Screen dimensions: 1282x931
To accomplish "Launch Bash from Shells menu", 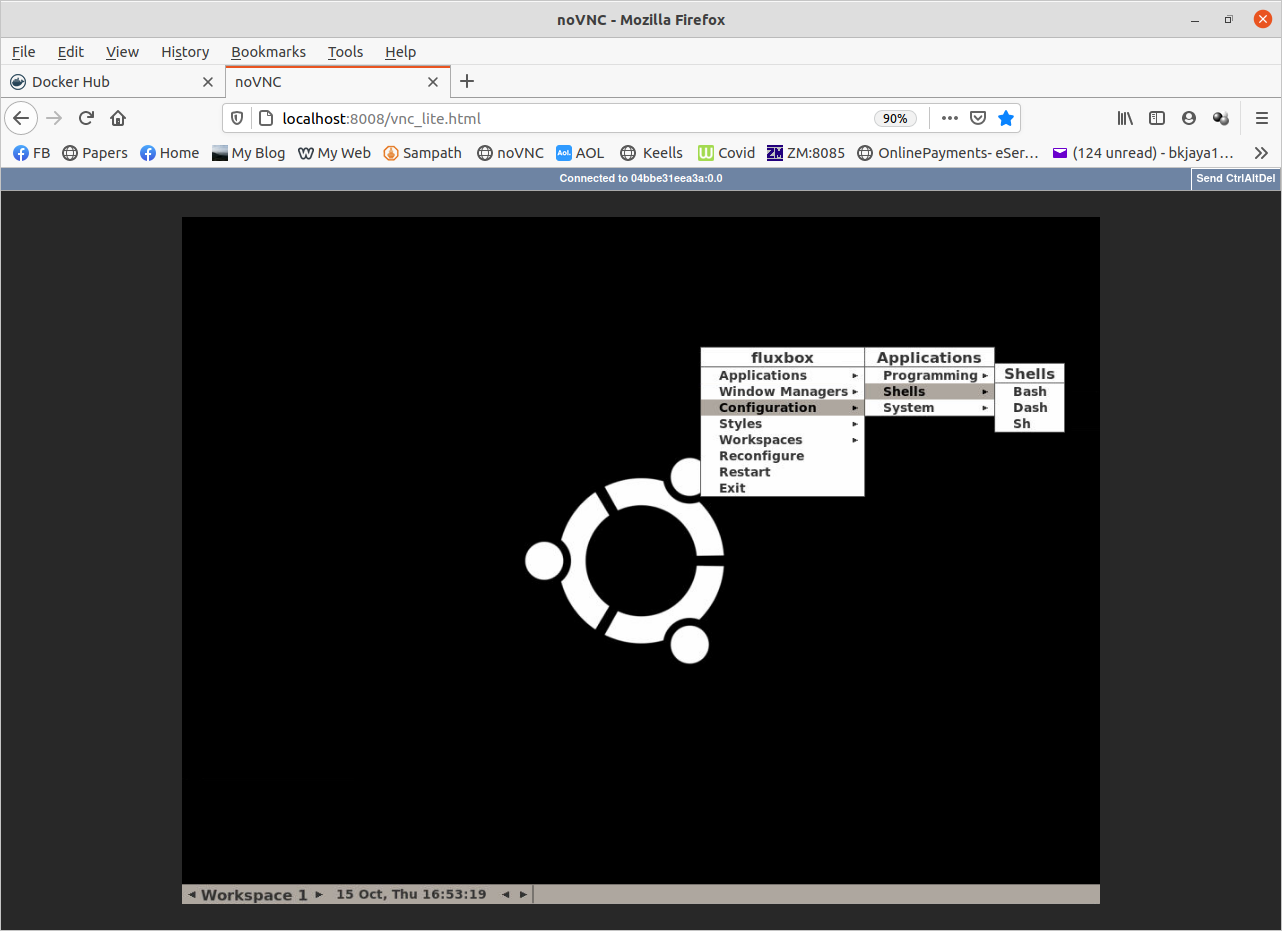I will point(1029,392).
